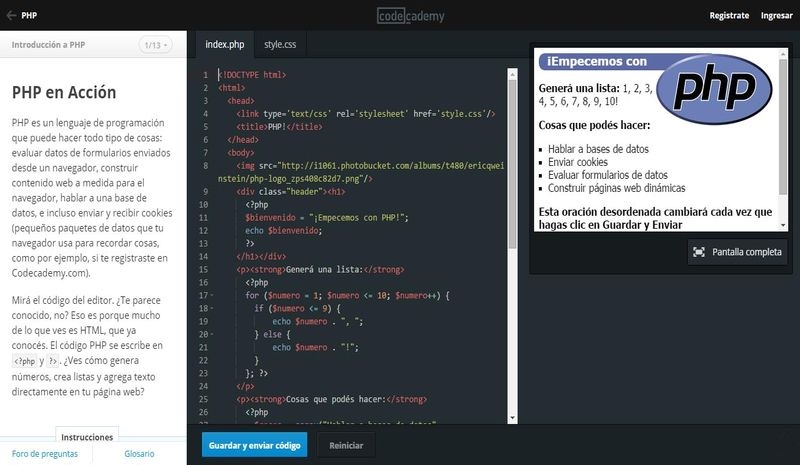This screenshot has height=465, width=800.
Task: Click Guardar y enviar código button
Action: click(x=255, y=445)
